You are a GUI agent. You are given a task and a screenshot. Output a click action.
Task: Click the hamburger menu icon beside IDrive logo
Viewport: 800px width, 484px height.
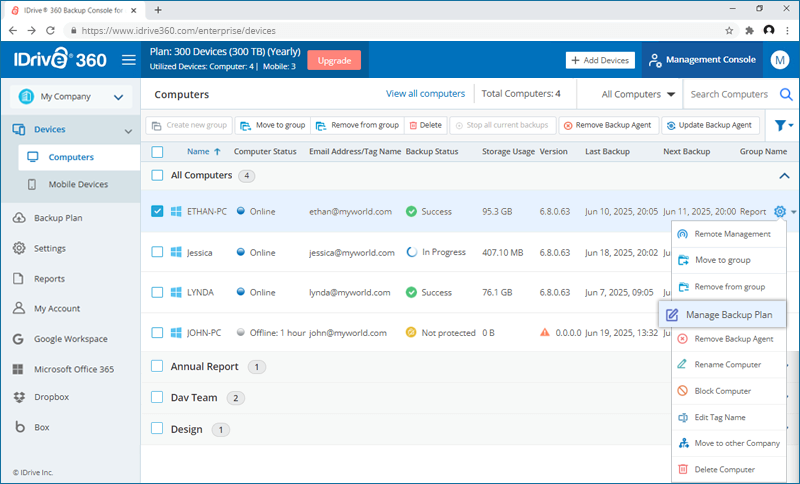click(x=128, y=60)
